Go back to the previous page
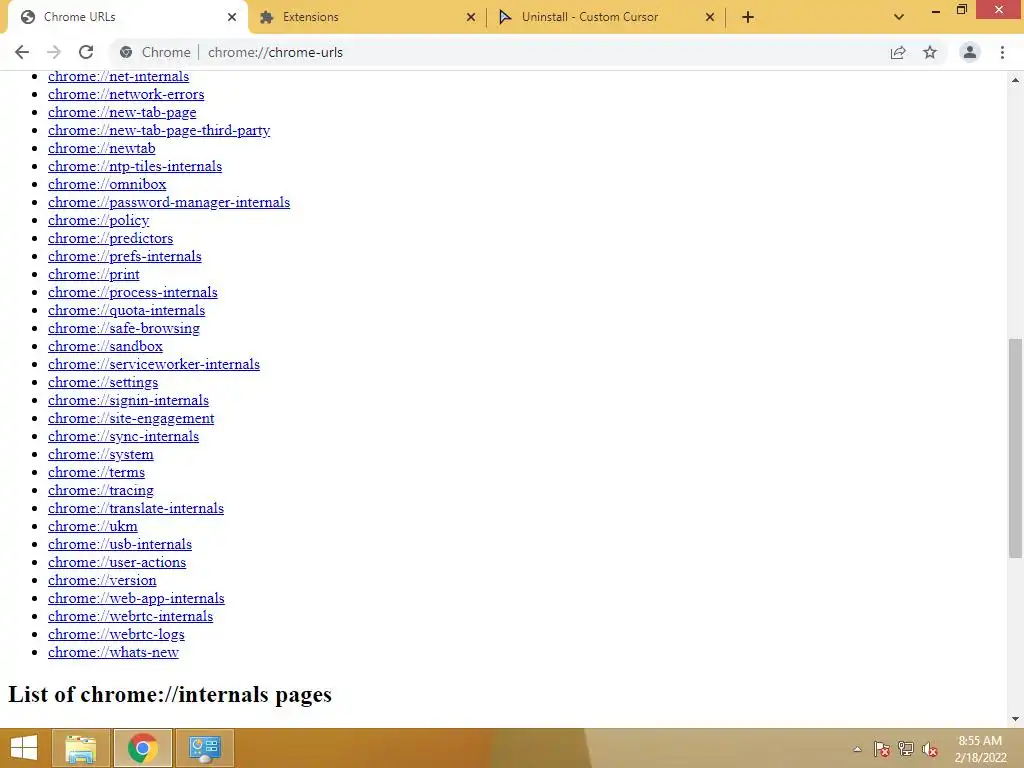 [22, 52]
